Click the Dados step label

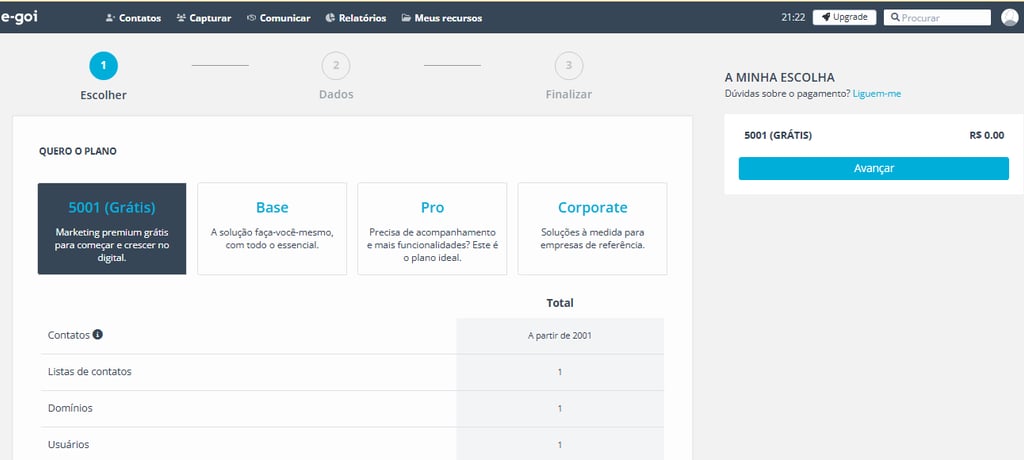click(336, 95)
